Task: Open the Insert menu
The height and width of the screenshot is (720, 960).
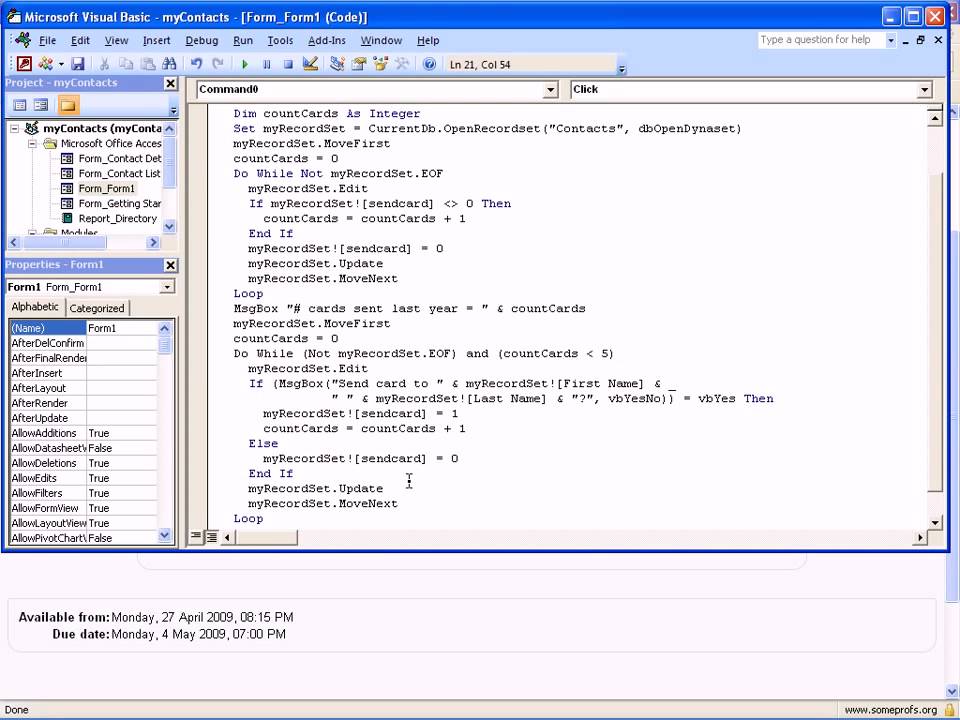Action: coord(157,40)
